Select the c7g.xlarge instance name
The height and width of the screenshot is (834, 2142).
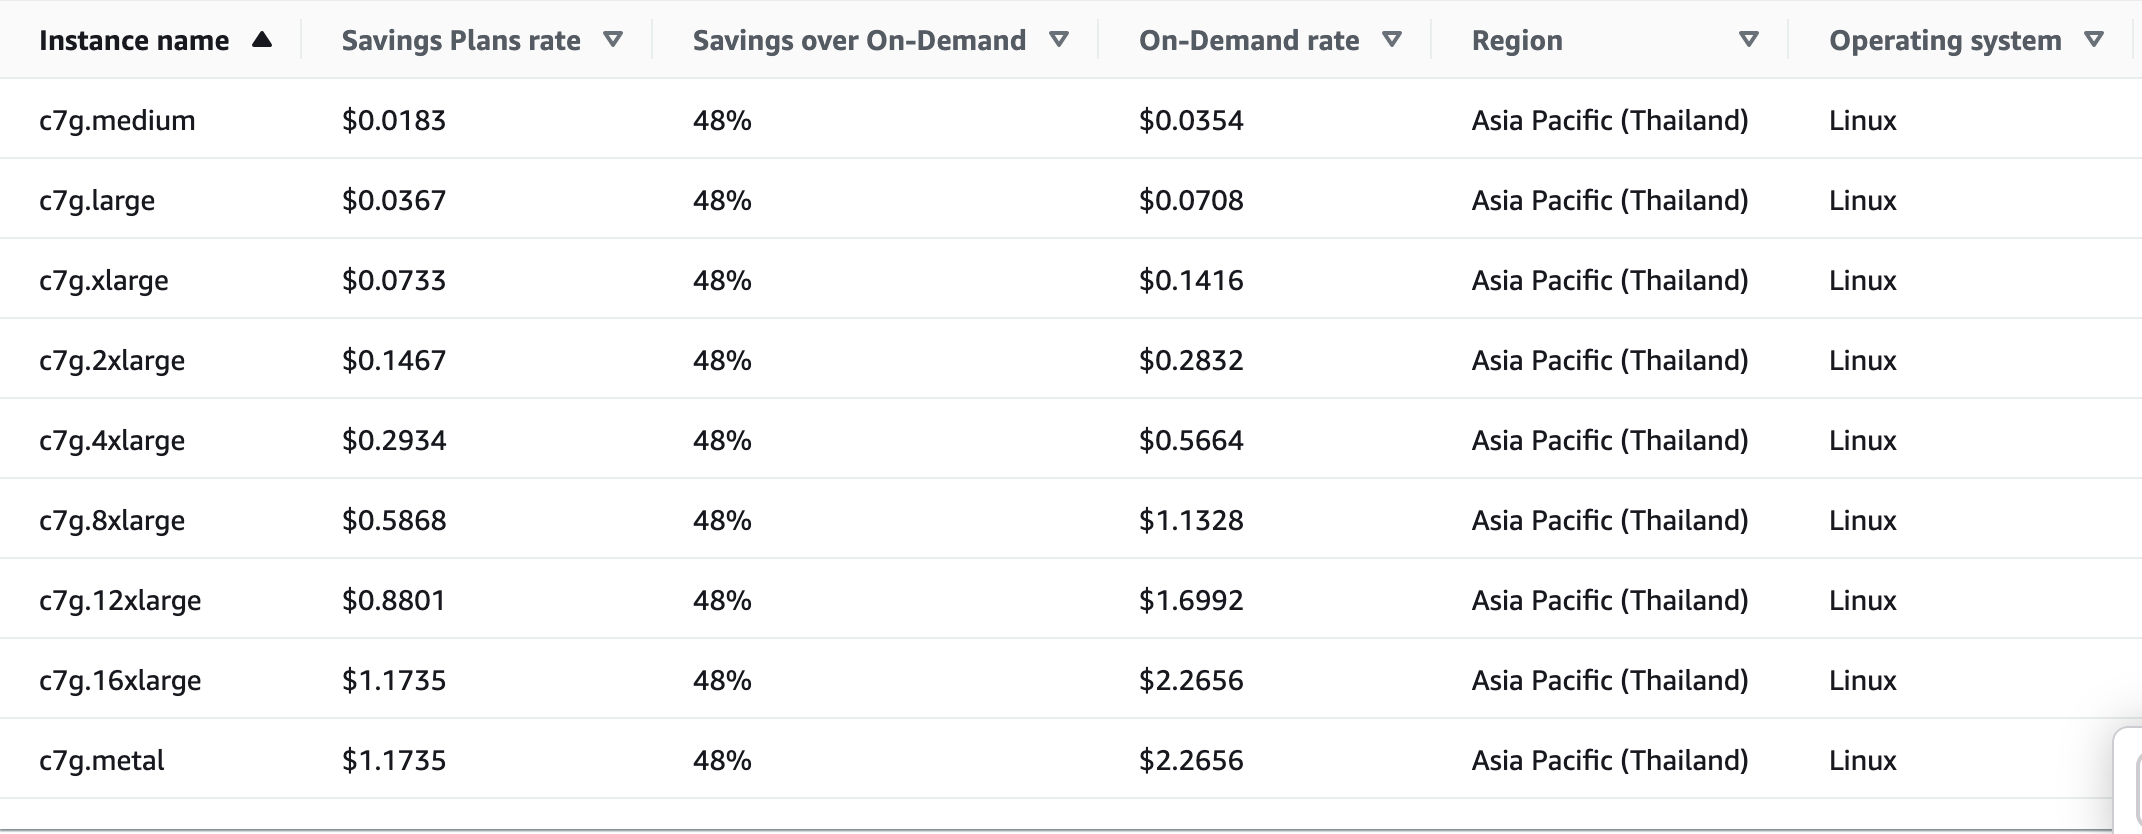click(104, 281)
